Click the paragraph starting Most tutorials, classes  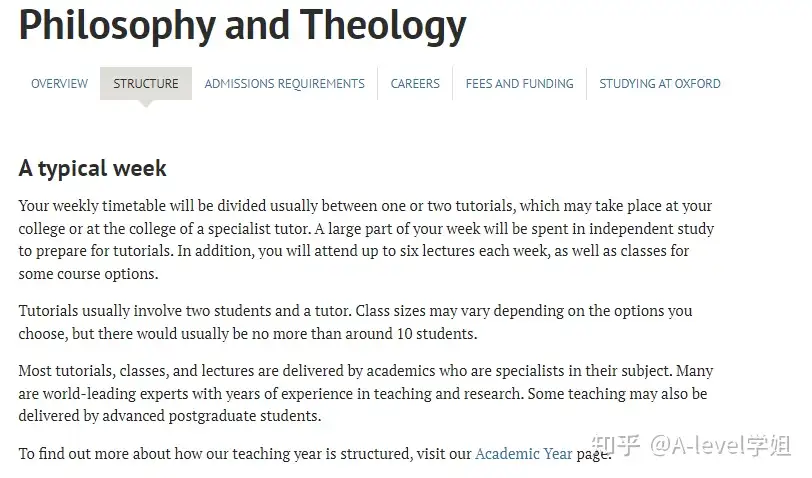pyautogui.click(x=366, y=393)
